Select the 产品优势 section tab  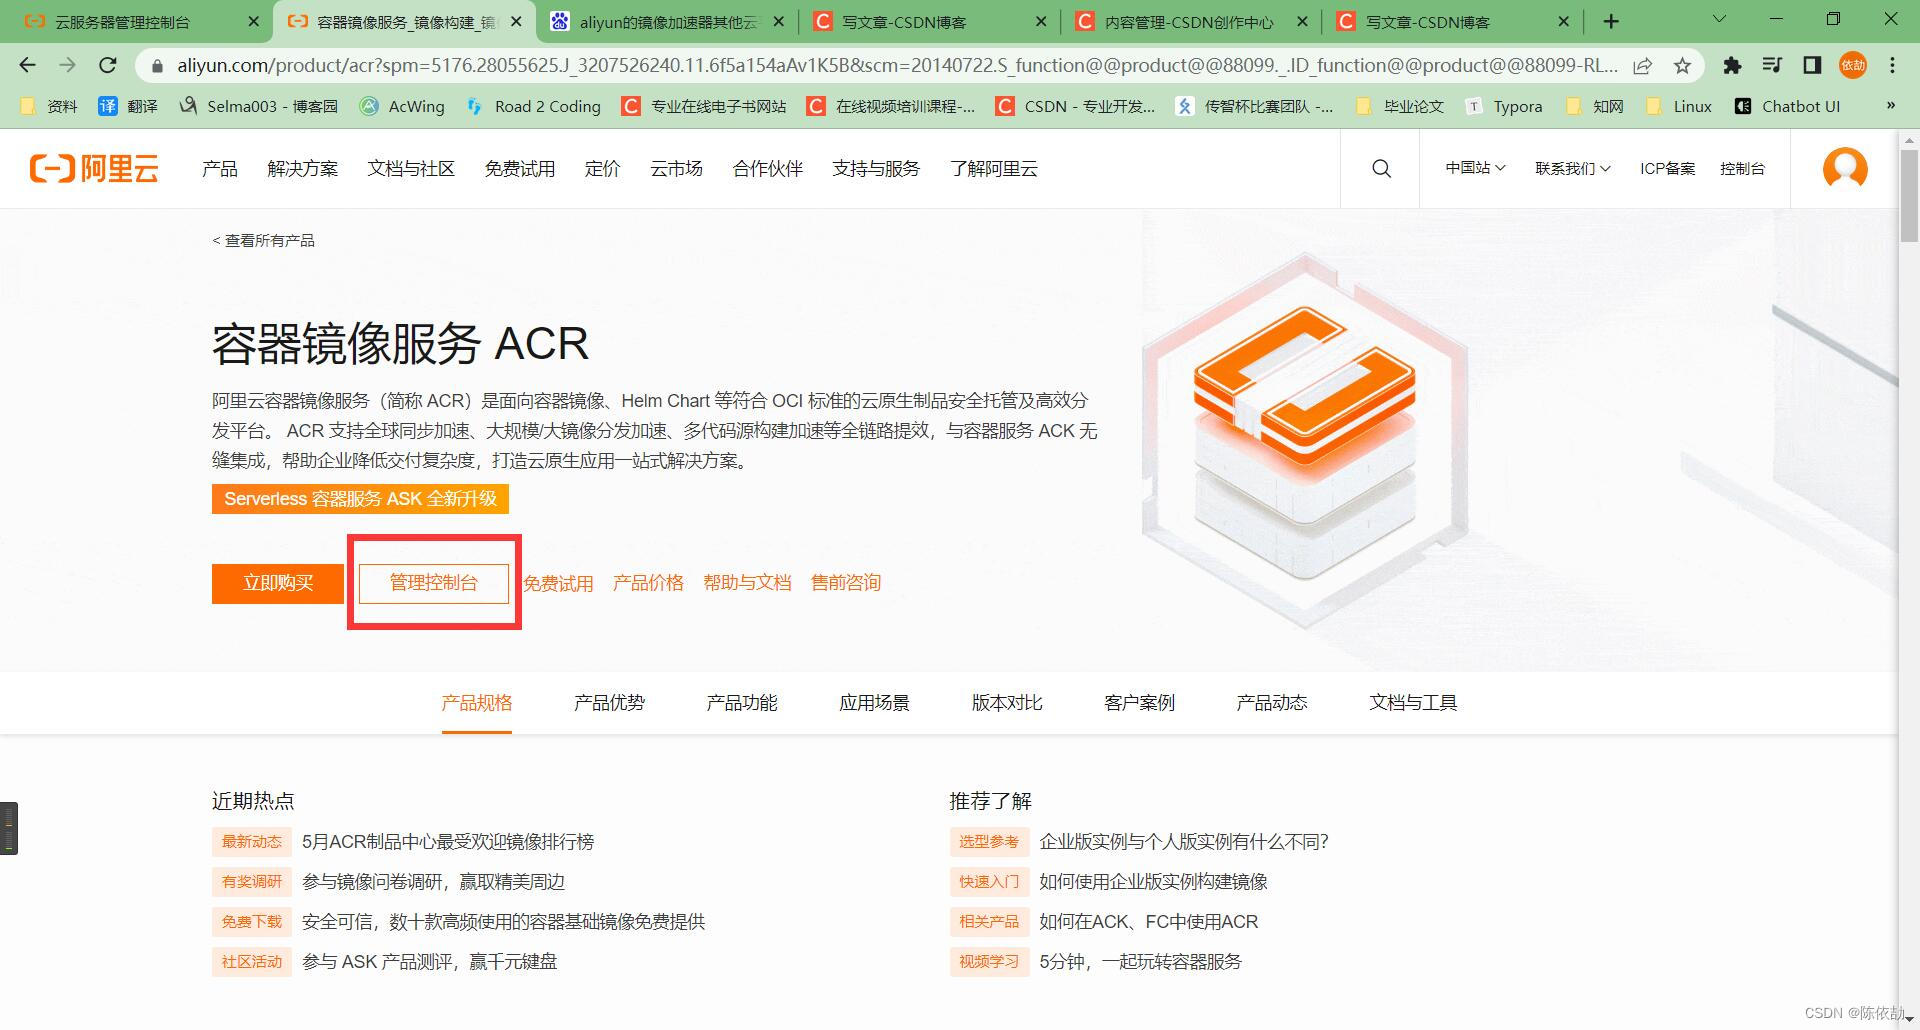click(x=609, y=703)
